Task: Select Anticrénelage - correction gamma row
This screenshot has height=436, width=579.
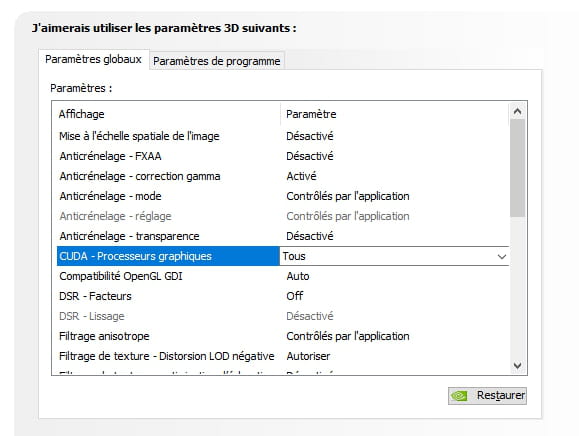Action: click(282, 176)
